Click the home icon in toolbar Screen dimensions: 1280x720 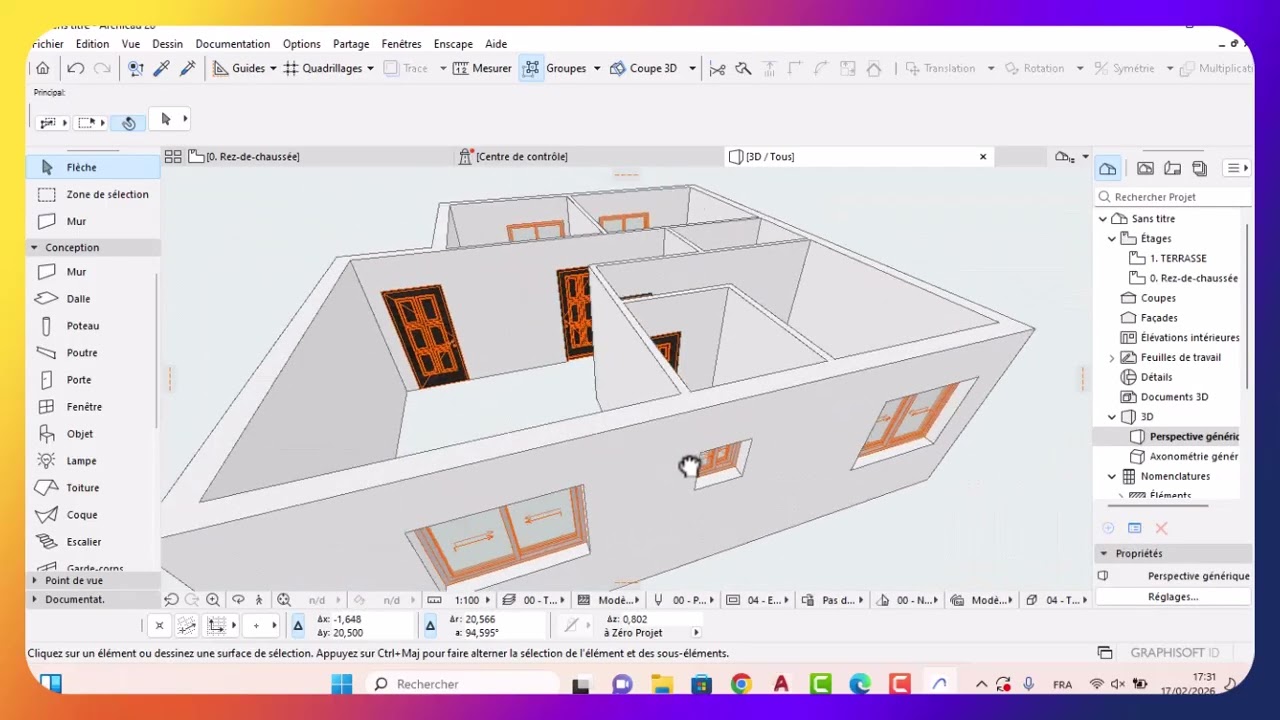pyautogui.click(x=42, y=68)
